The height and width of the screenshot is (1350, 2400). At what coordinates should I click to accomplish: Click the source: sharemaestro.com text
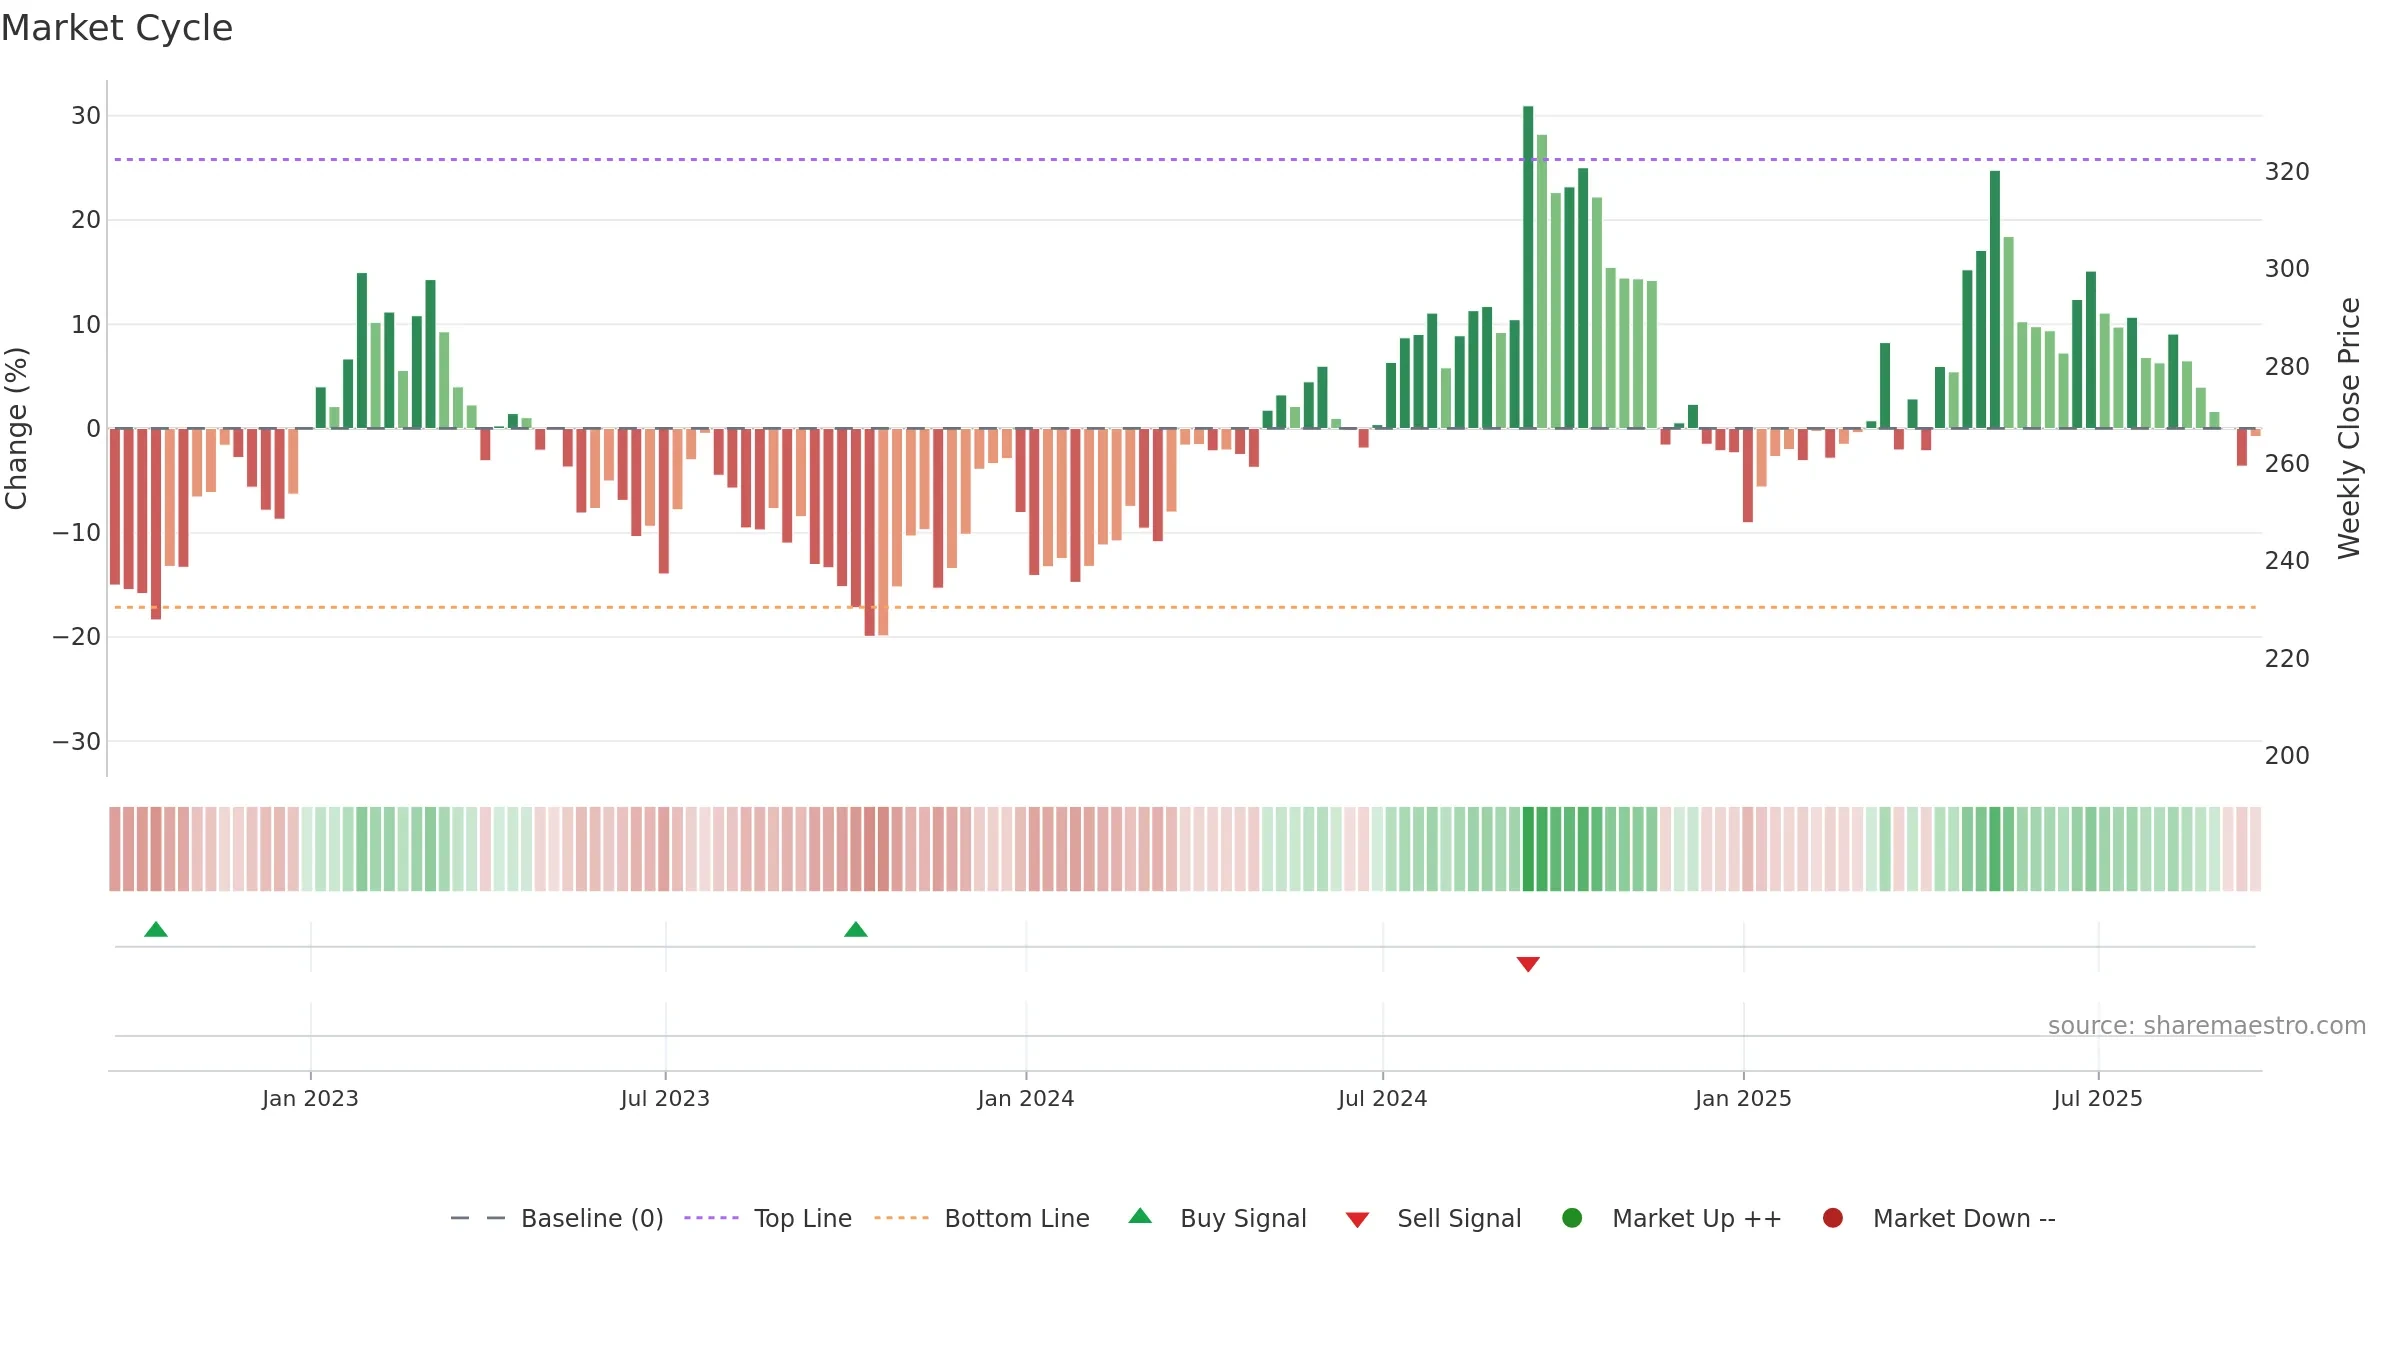(2207, 1025)
